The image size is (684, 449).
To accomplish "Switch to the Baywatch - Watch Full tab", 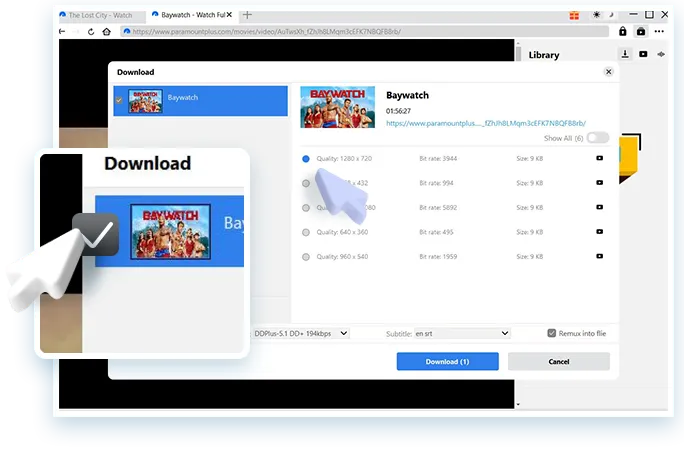I will [x=192, y=15].
